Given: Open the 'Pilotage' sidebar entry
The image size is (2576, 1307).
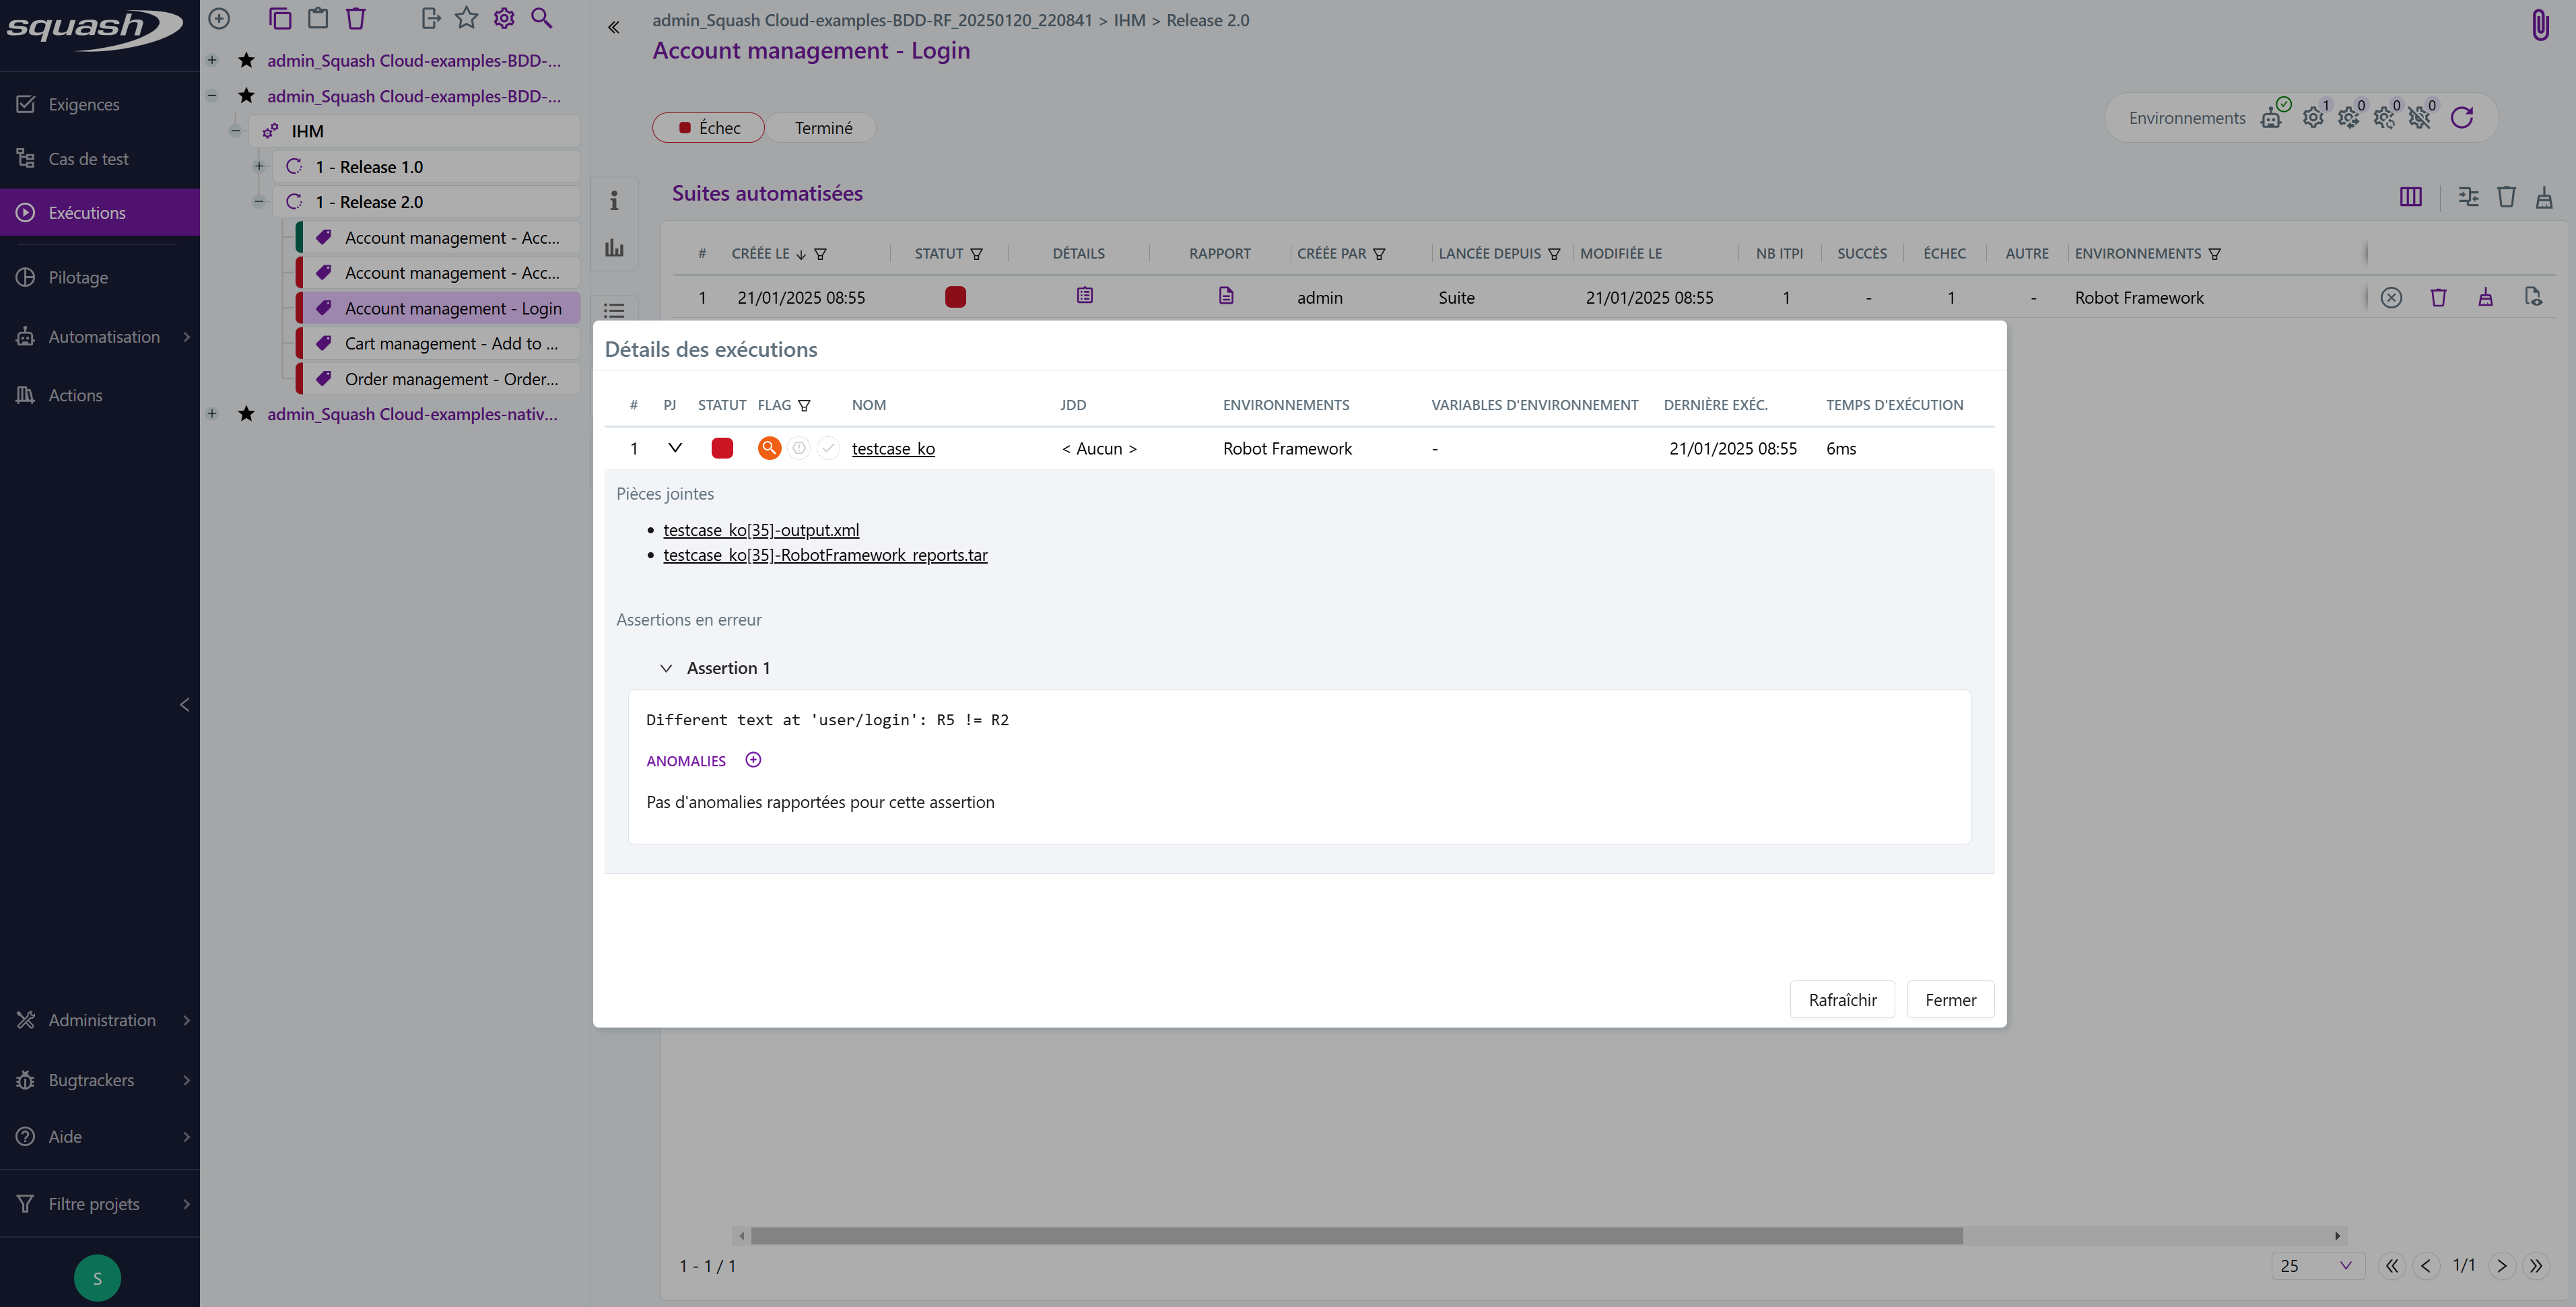Looking at the screenshot, I should click(x=78, y=277).
